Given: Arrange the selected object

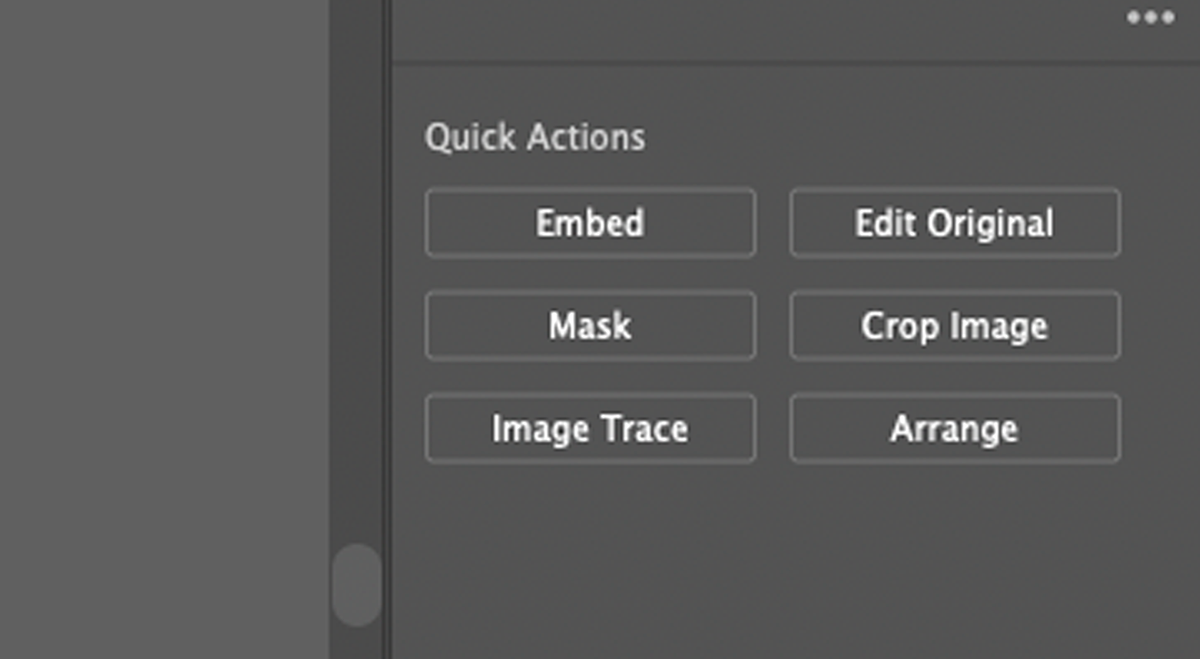Looking at the screenshot, I should [x=954, y=428].
